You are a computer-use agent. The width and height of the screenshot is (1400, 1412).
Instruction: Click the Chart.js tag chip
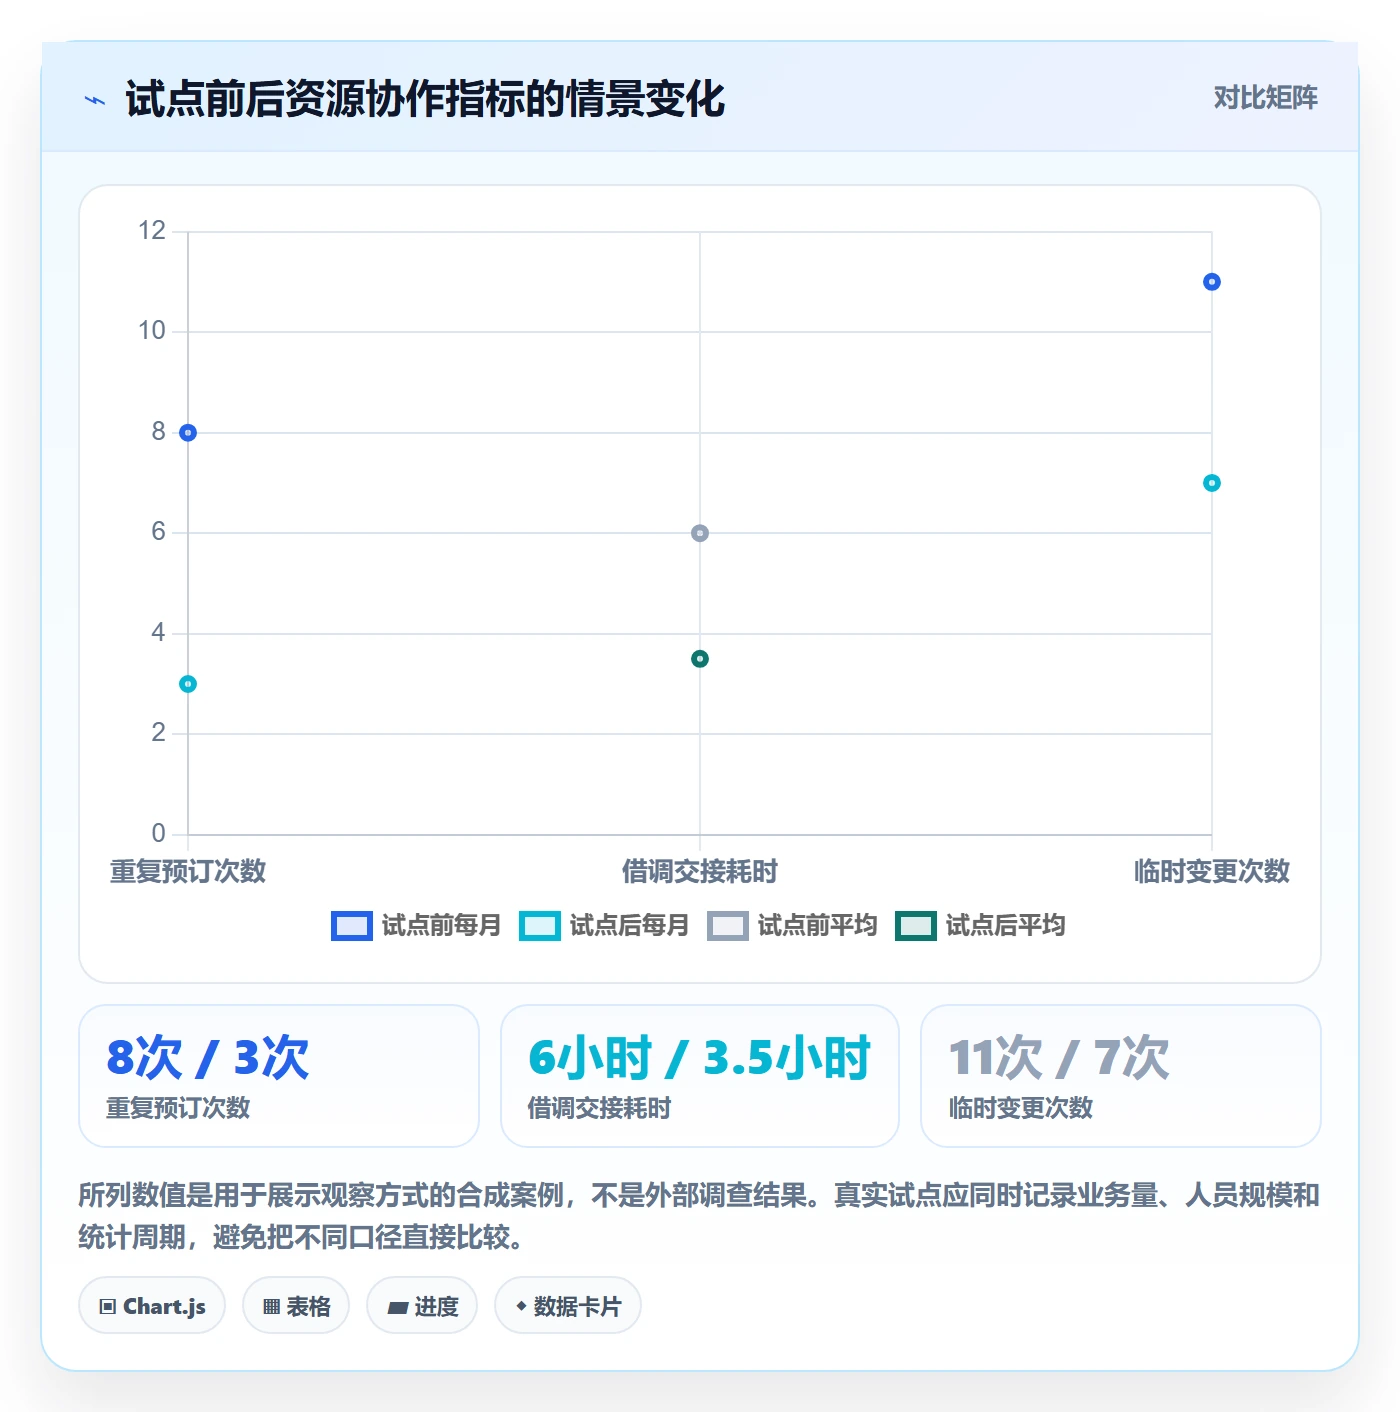tap(152, 1306)
